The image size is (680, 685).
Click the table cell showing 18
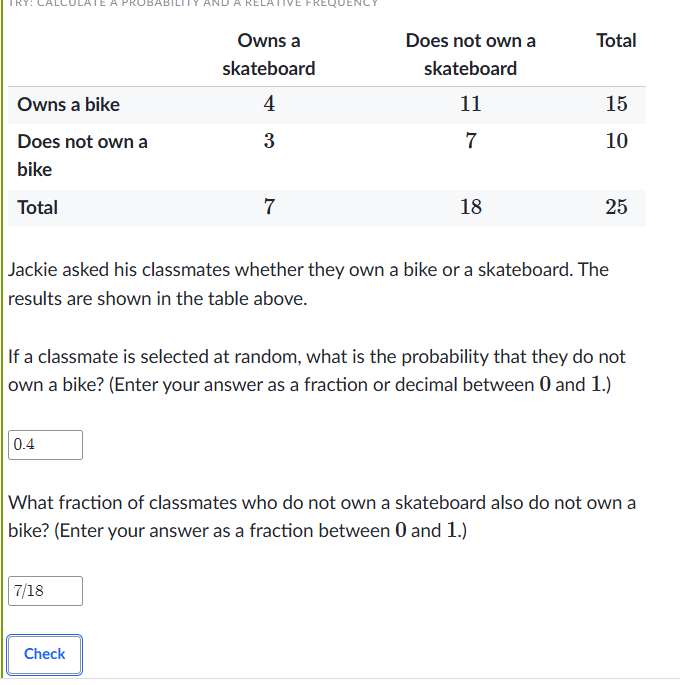(471, 207)
